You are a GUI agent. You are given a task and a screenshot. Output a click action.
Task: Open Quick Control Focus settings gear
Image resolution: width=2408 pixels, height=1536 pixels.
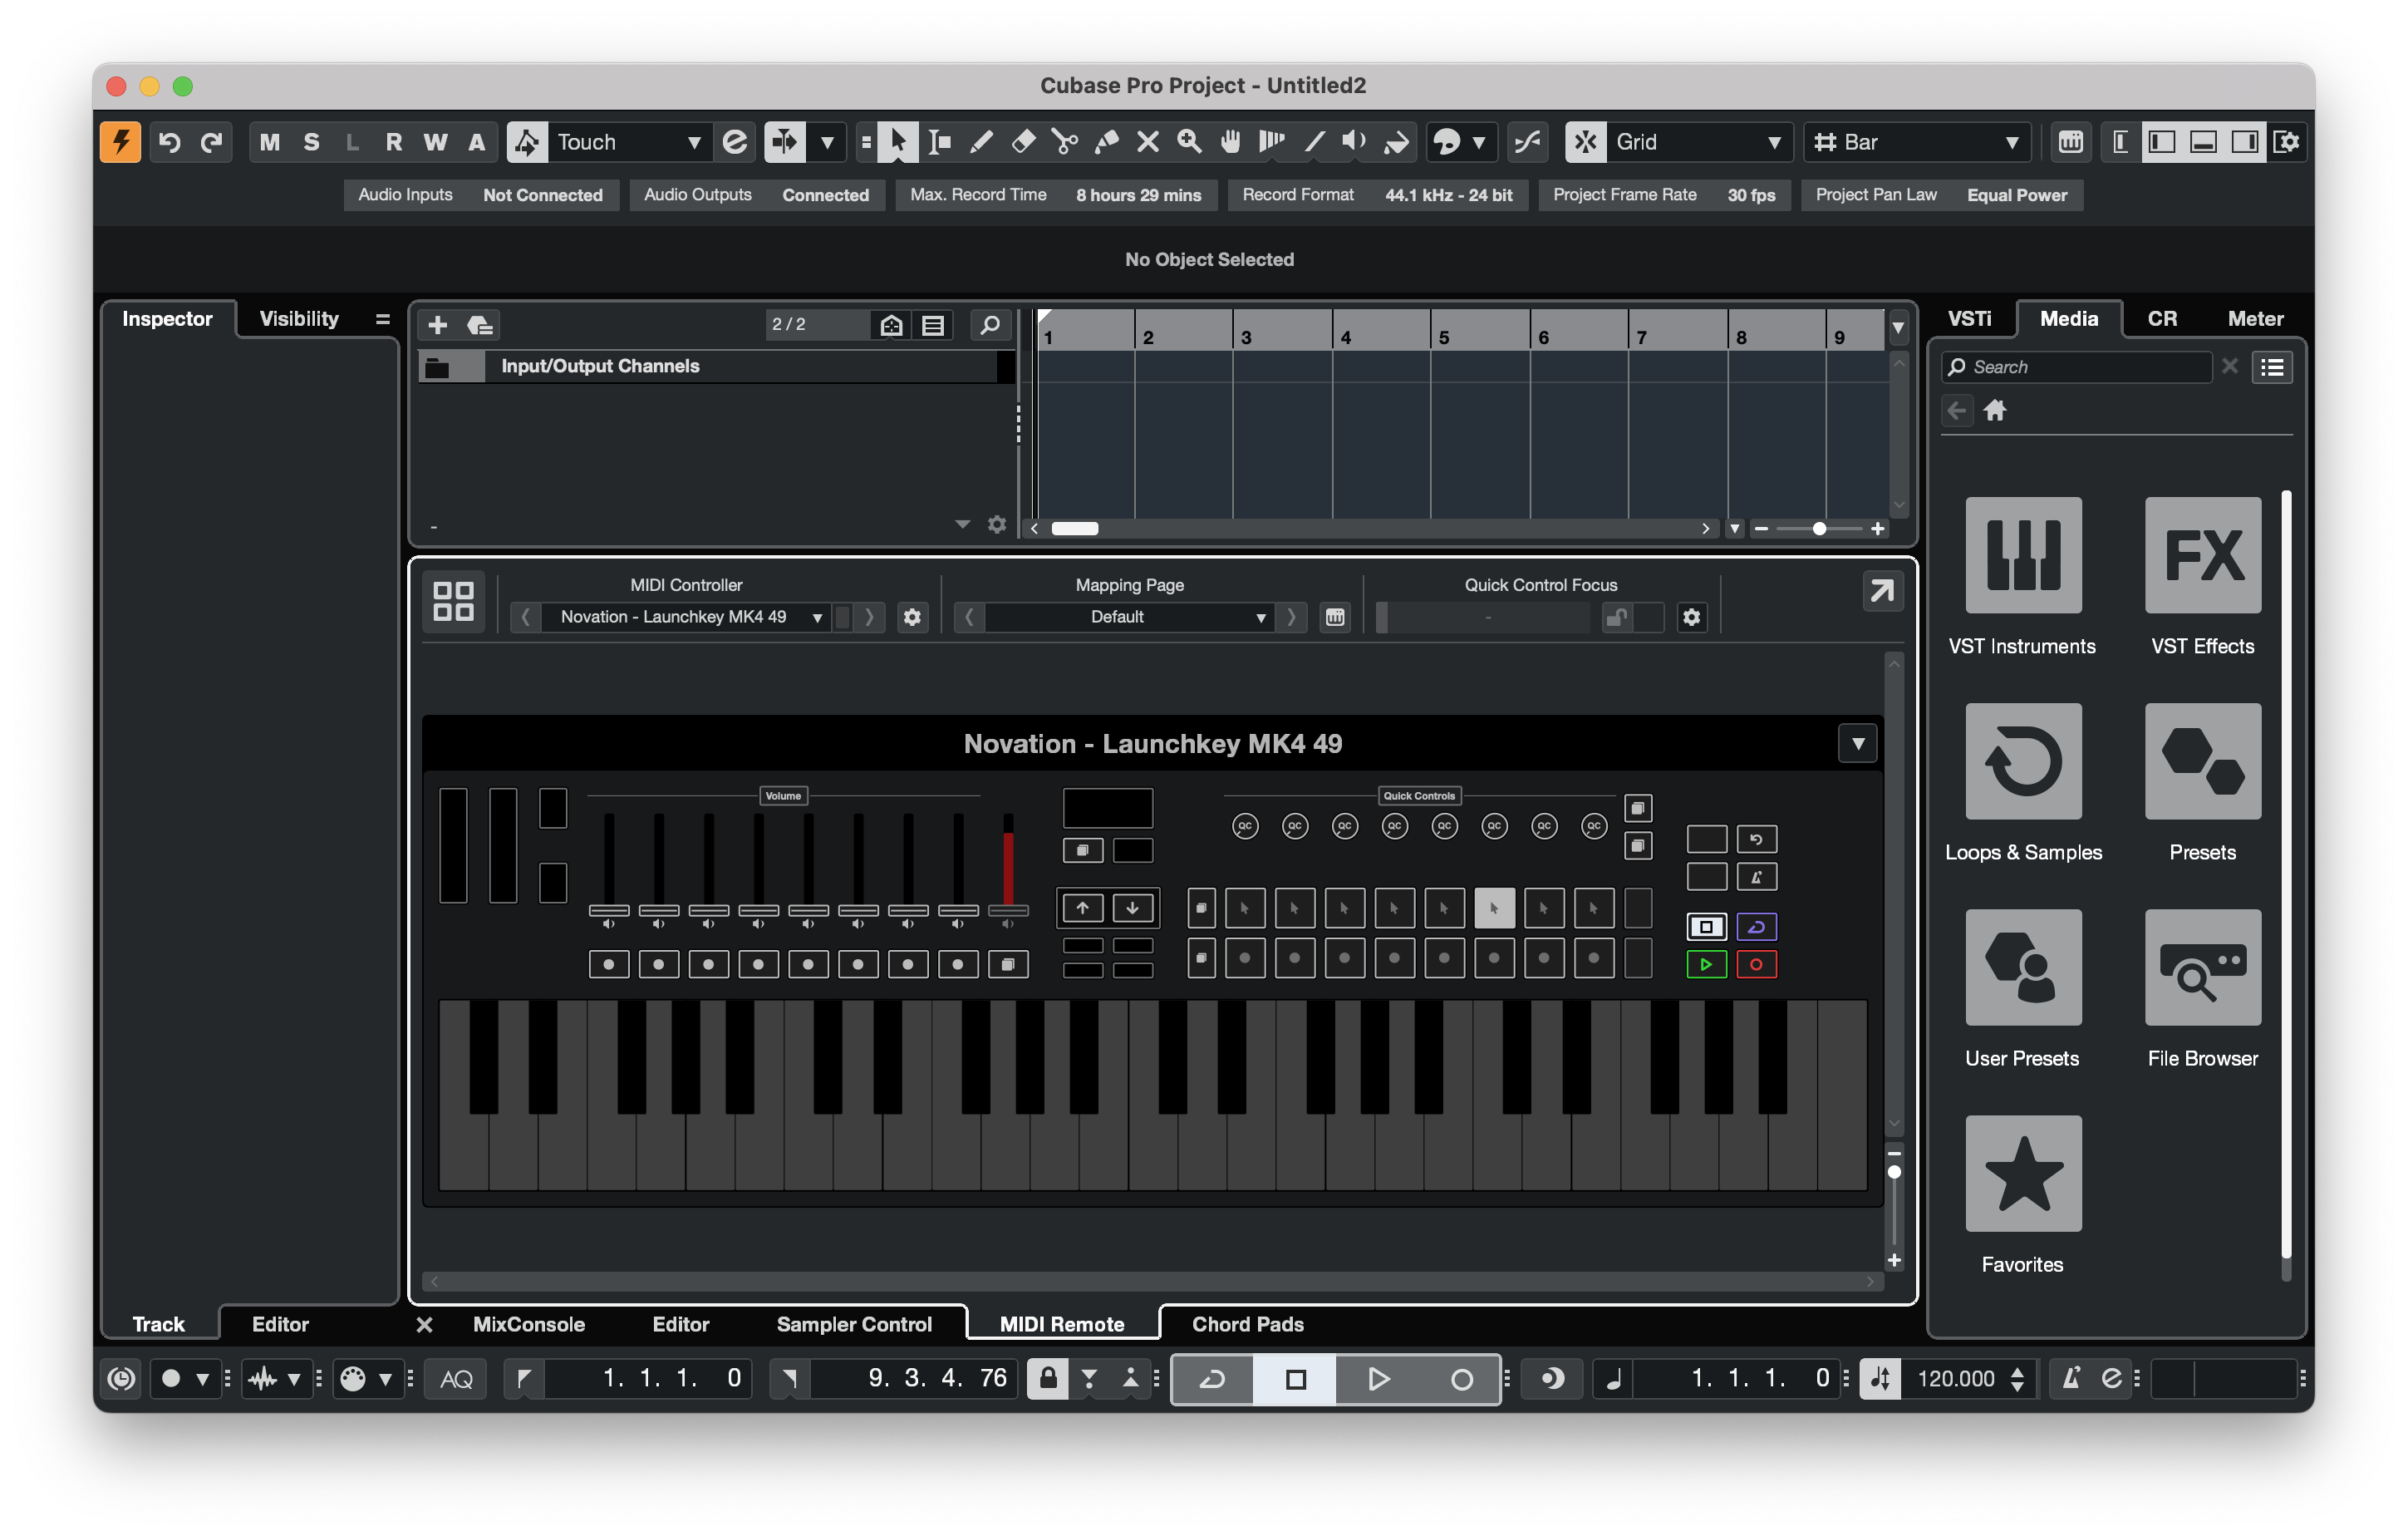tap(1691, 617)
